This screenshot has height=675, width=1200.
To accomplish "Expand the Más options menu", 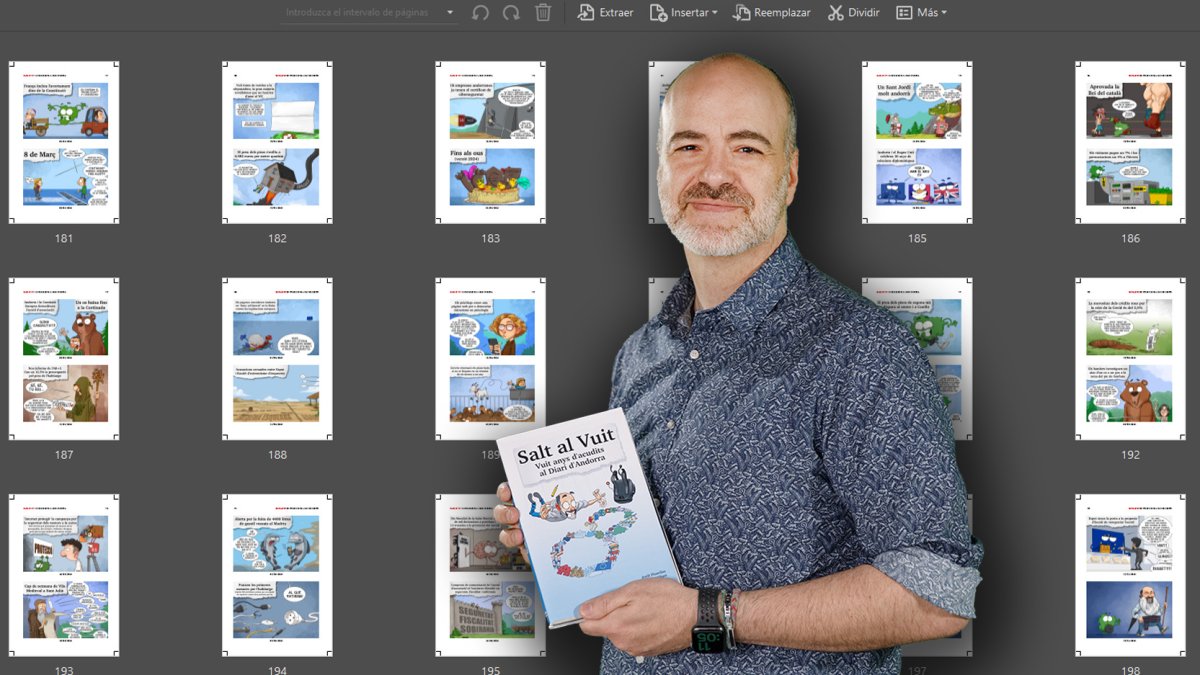I will [921, 13].
